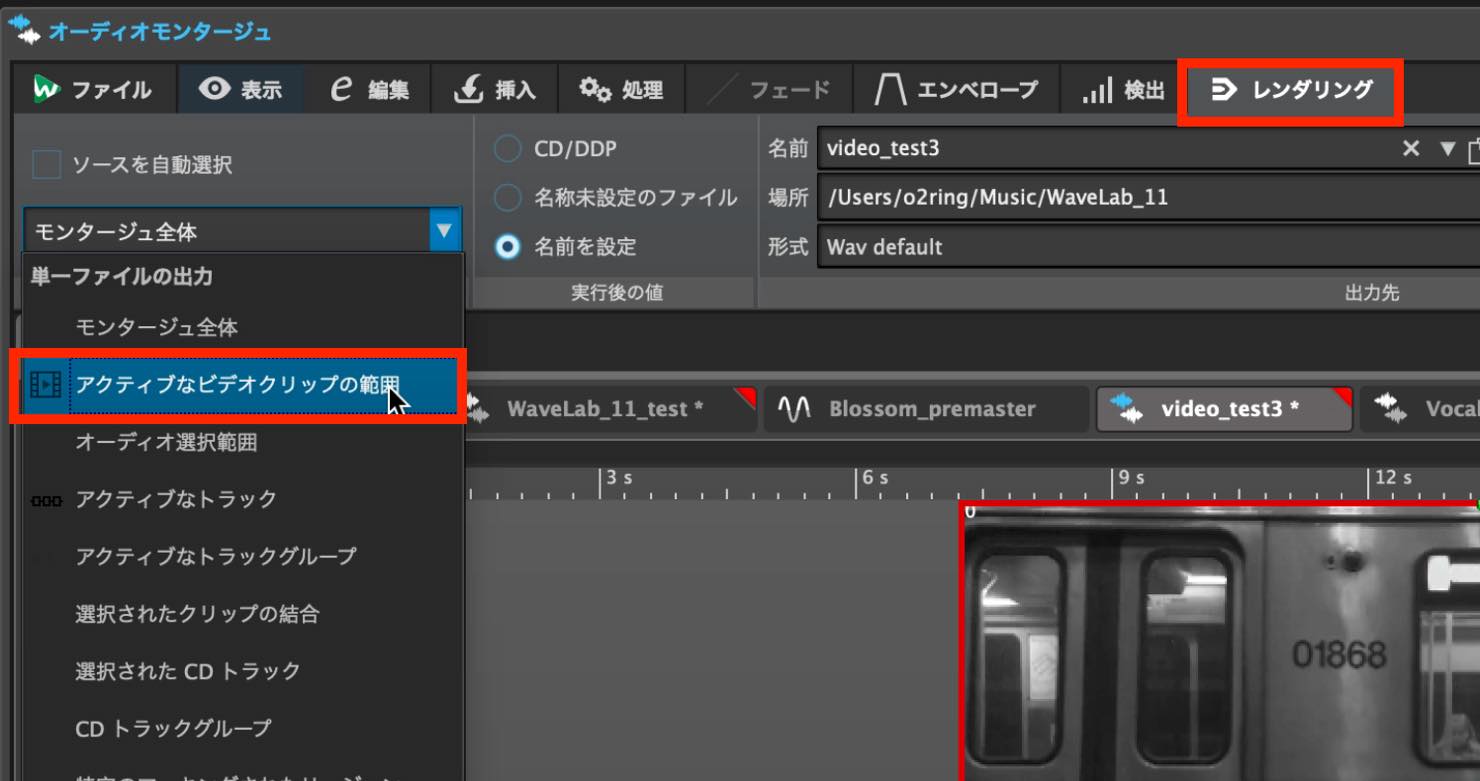Image resolution: width=1480 pixels, height=781 pixels.
Task: Click the 9 s mark on timeline ruler
Action: point(1132,478)
